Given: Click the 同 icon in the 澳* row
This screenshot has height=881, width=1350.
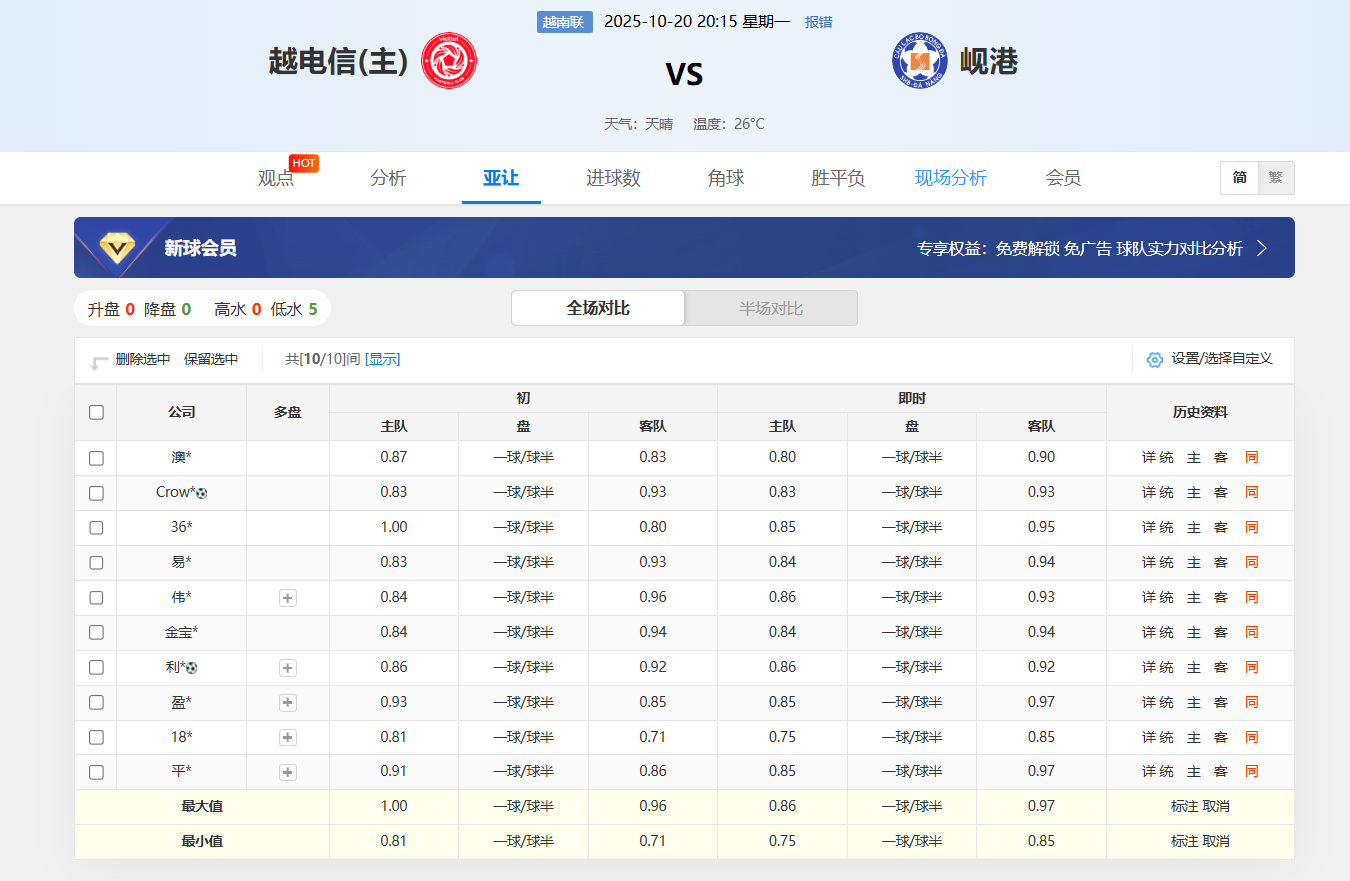Looking at the screenshot, I should 1251,458.
